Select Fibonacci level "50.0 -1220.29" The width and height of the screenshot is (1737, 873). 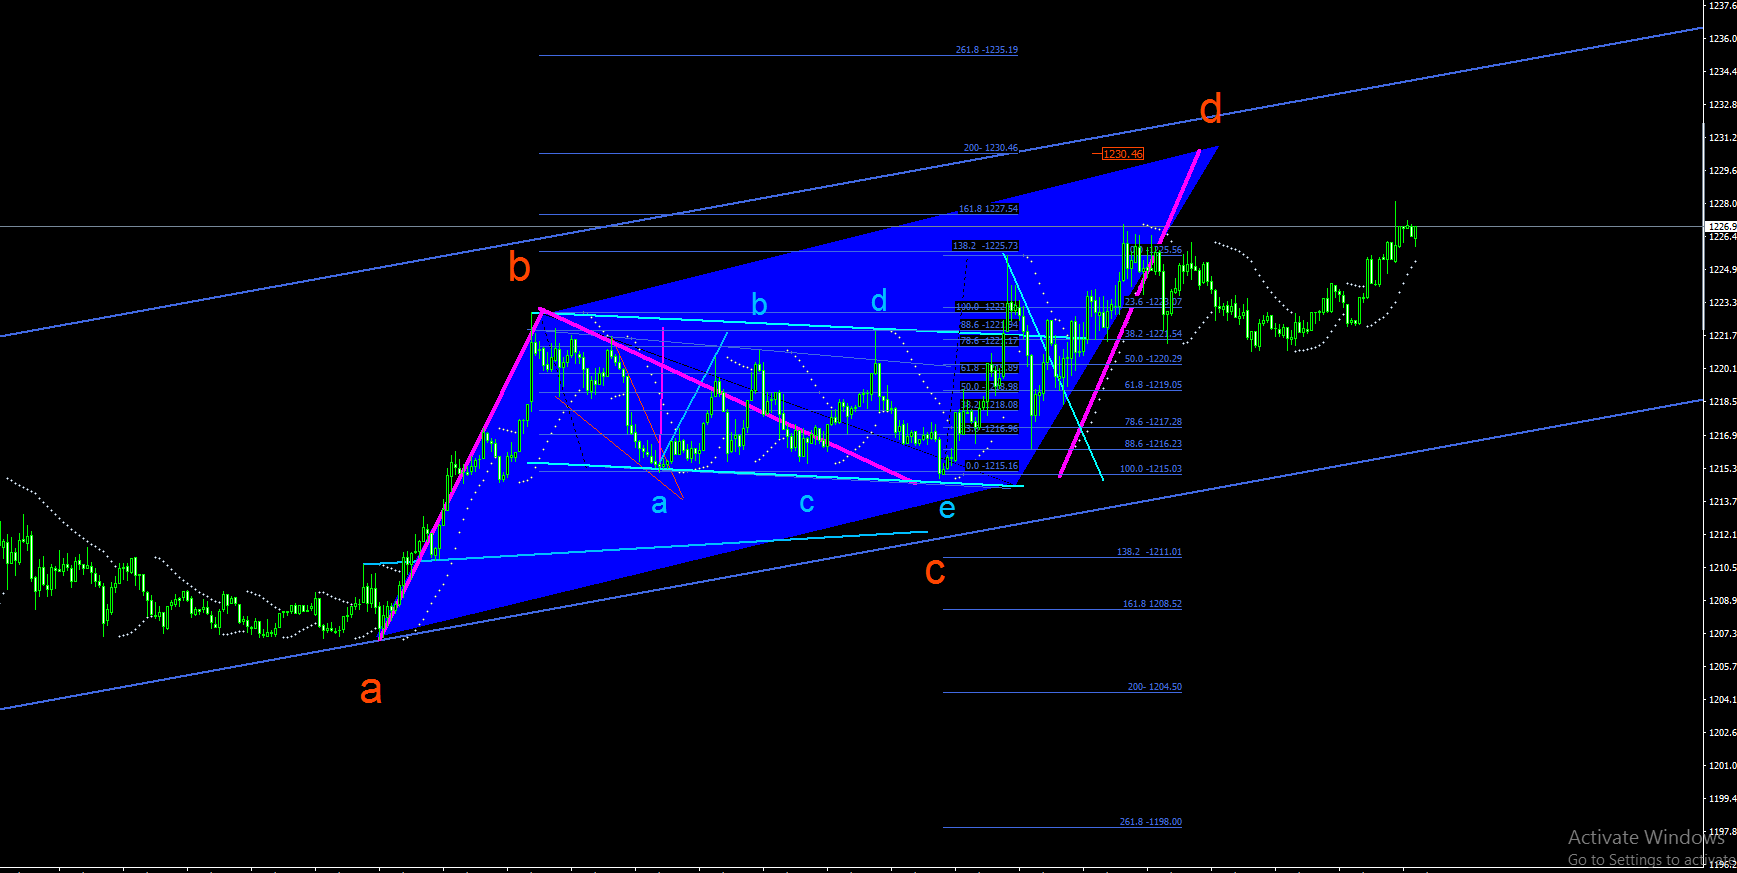1153,359
